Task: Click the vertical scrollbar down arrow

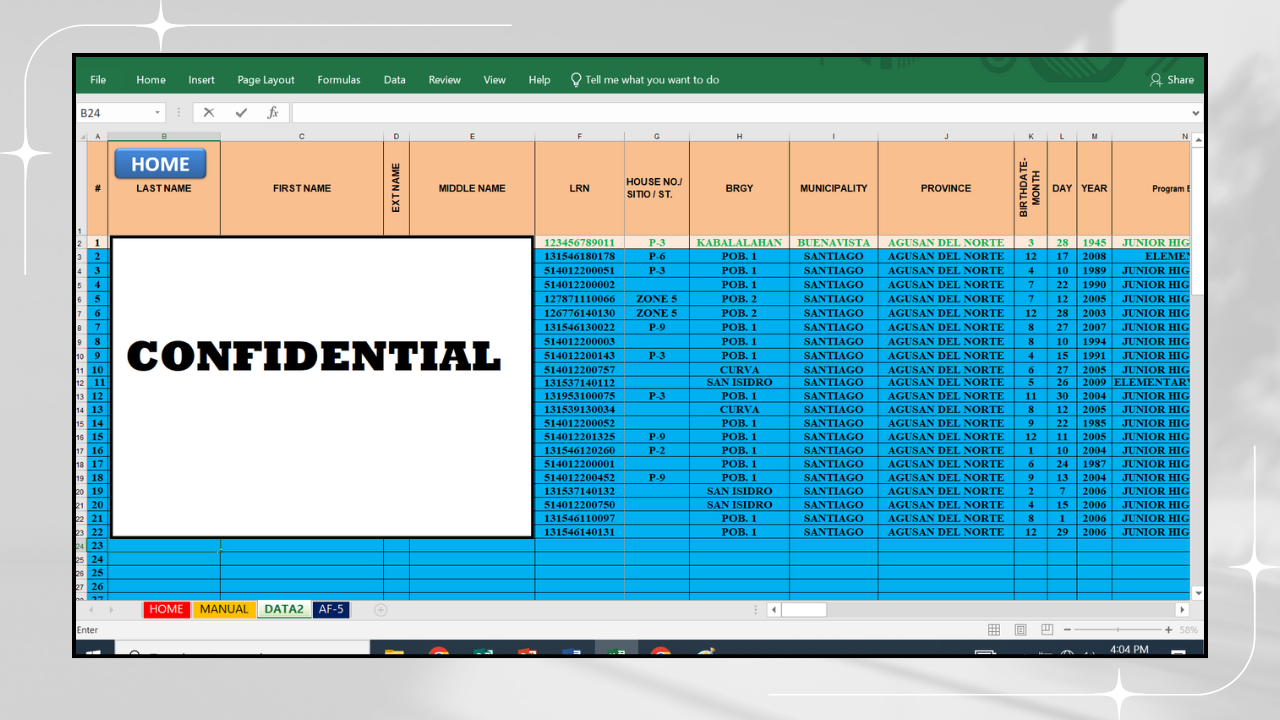Action: 1197,593
